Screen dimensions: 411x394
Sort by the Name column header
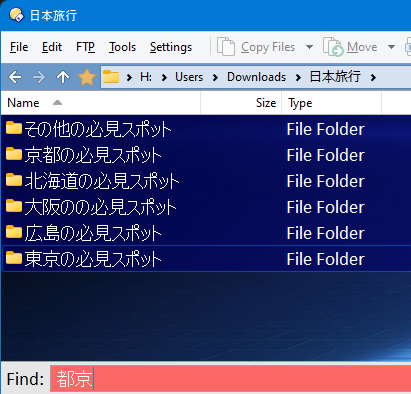[101, 103]
